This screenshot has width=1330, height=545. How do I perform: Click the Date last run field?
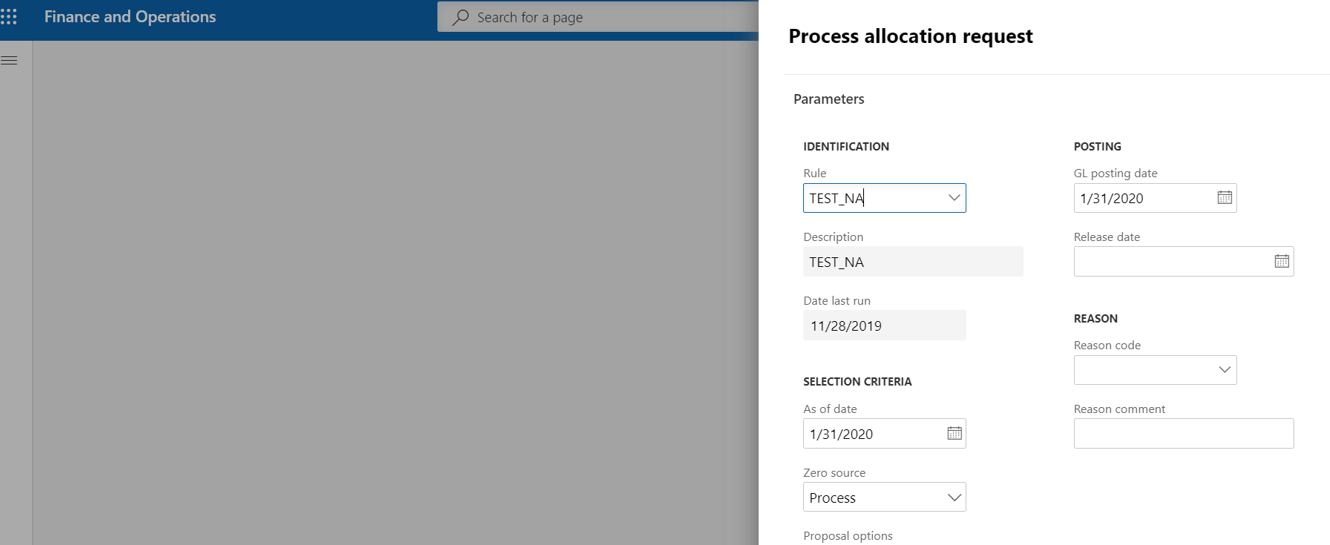click(884, 326)
